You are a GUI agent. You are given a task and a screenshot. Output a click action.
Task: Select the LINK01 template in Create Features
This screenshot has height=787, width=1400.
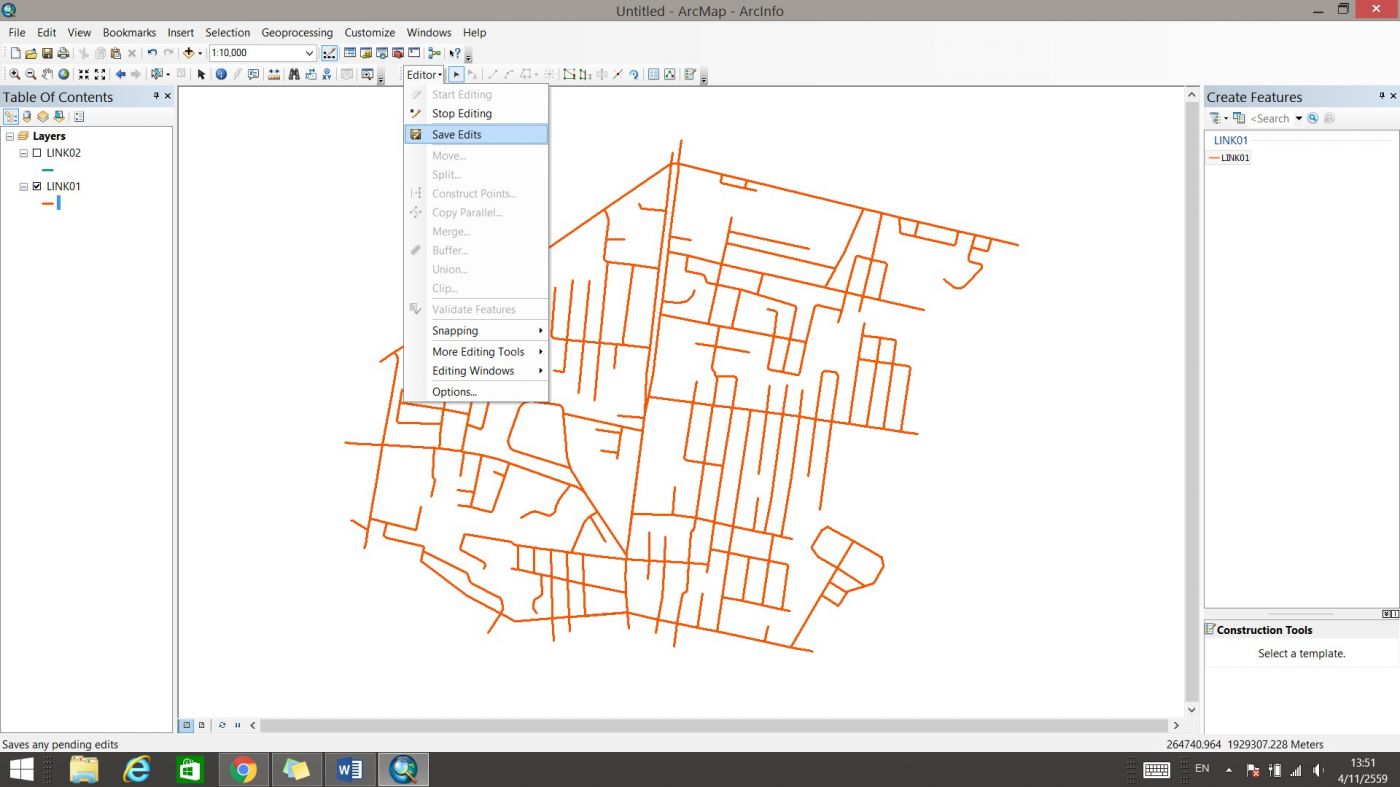tap(1229, 158)
